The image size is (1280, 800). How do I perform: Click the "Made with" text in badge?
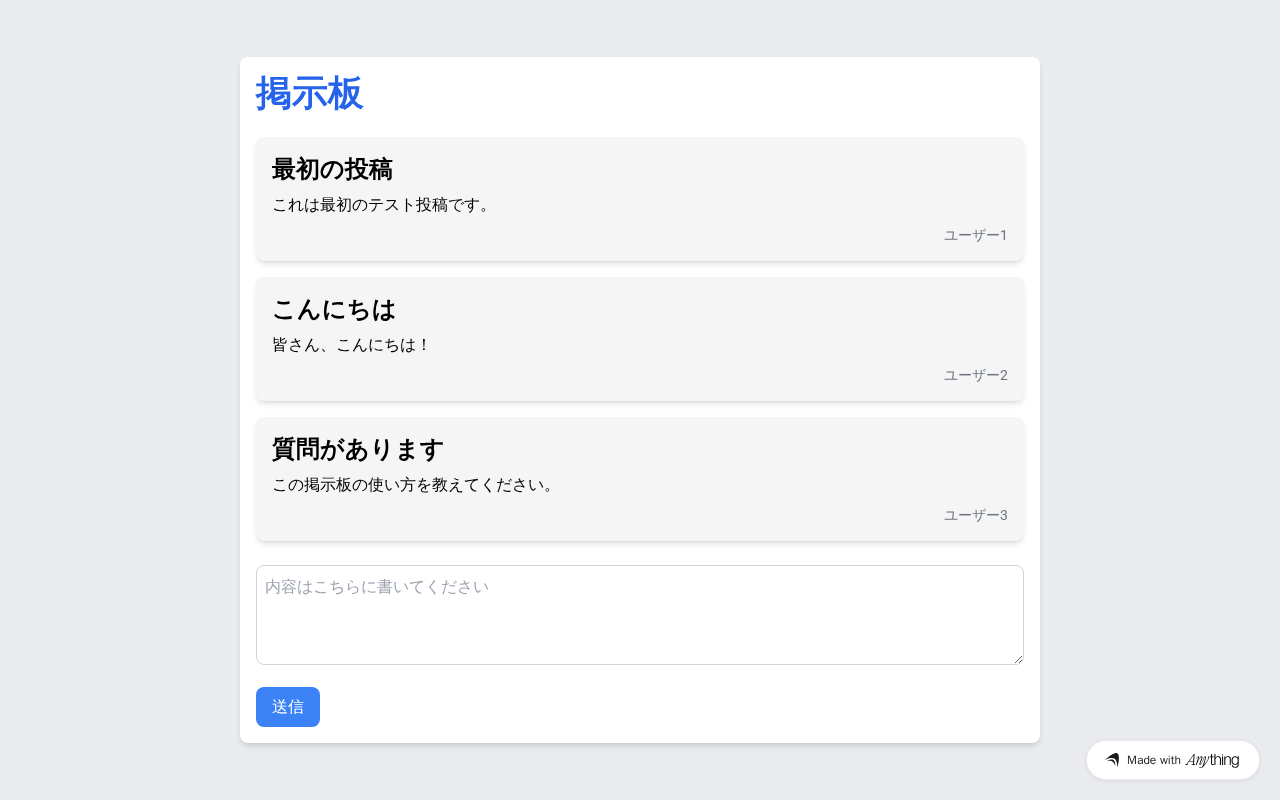click(1154, 760)
